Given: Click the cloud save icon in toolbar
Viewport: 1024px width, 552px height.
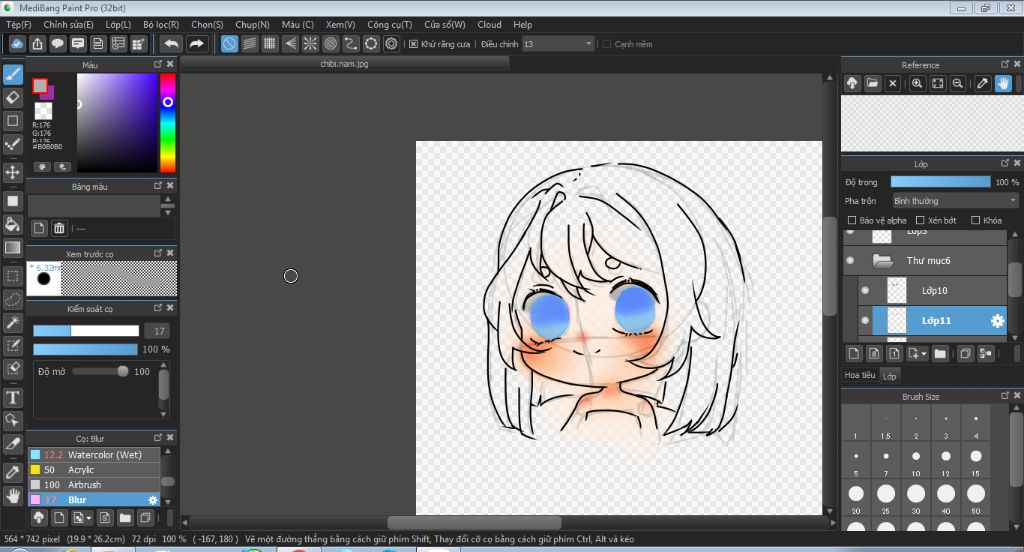Looking at the screenshot, I should click(x=17, y=44).
